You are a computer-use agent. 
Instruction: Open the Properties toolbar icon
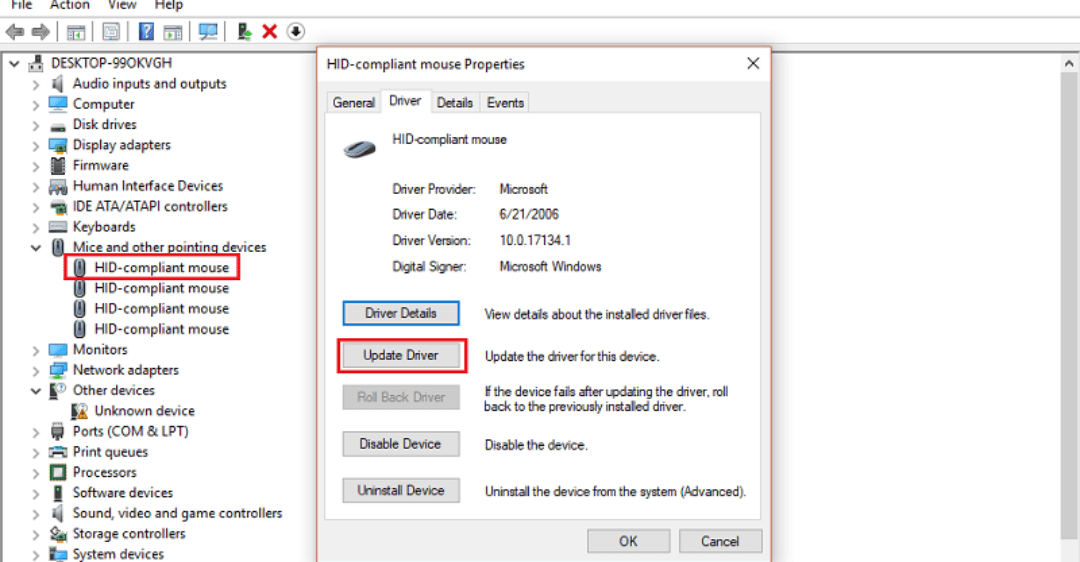coord(111,32)
